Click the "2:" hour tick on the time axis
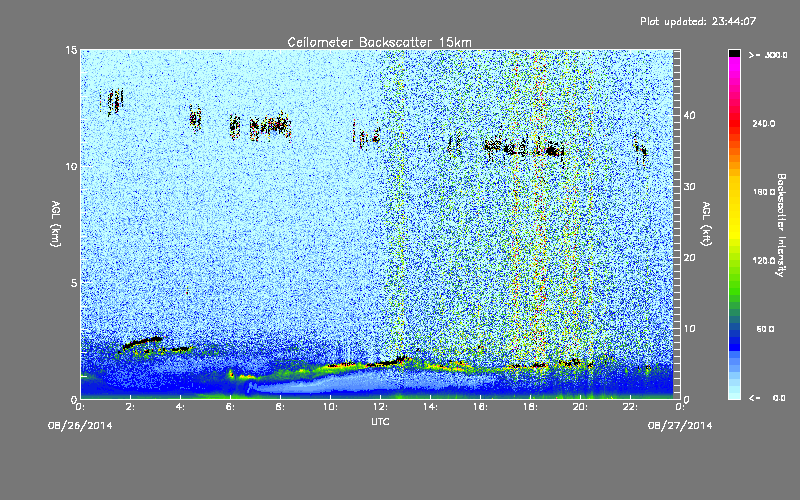 coord(130,407)
